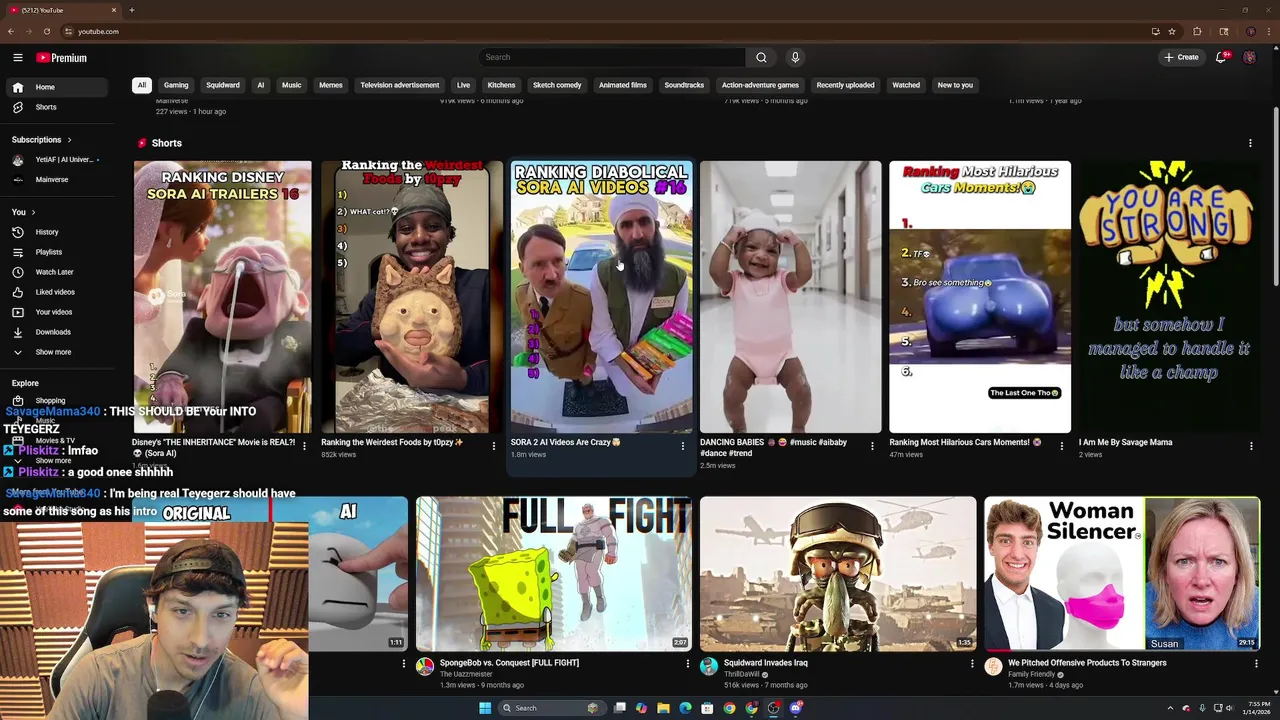Open options for Squidward Invades Iraq video

pos(972,664)
